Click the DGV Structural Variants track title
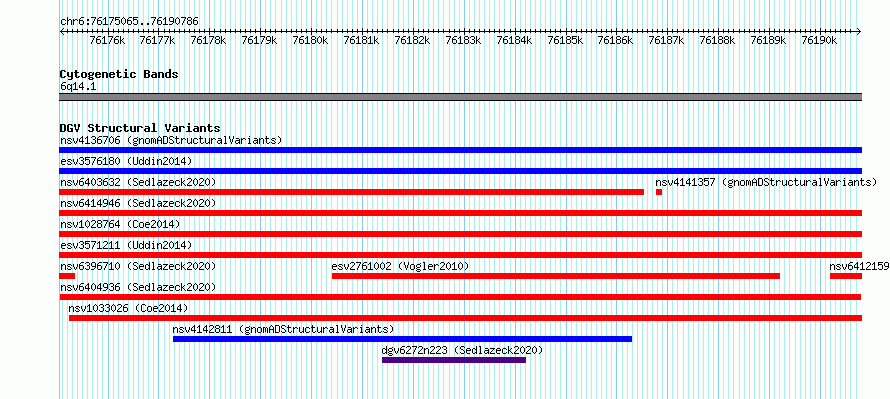The image size is (890, 399). 140,128
